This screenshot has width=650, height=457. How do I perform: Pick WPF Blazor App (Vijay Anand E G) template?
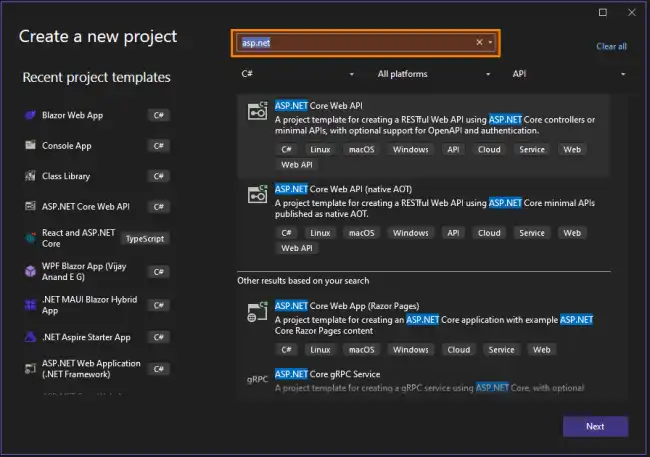[x=97, y=272]
